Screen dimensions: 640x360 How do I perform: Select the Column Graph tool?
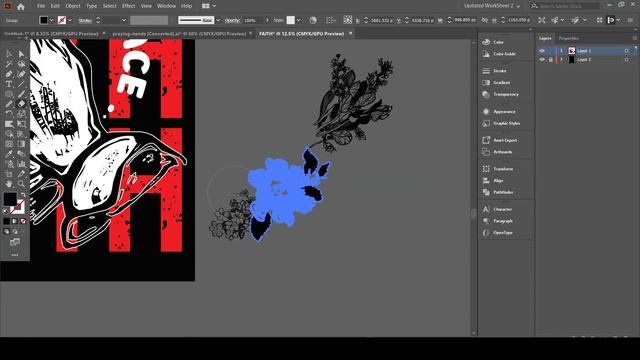[x=21, y=164]
